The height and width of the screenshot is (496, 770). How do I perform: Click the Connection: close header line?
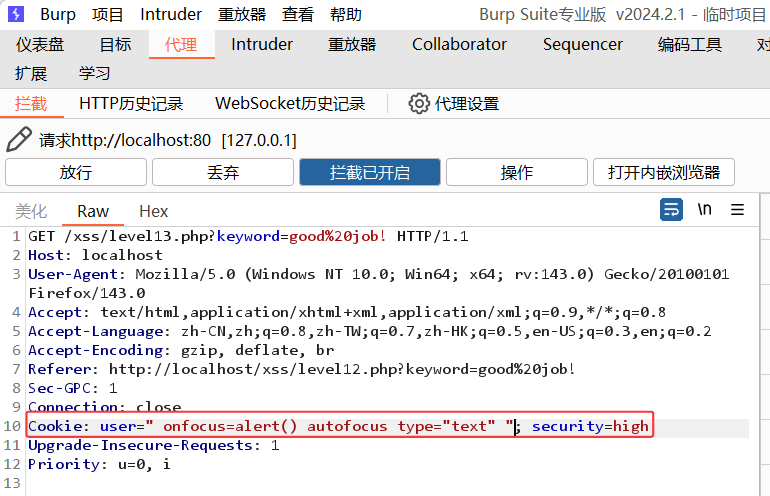pyautogui.click(x=105, y=407)
